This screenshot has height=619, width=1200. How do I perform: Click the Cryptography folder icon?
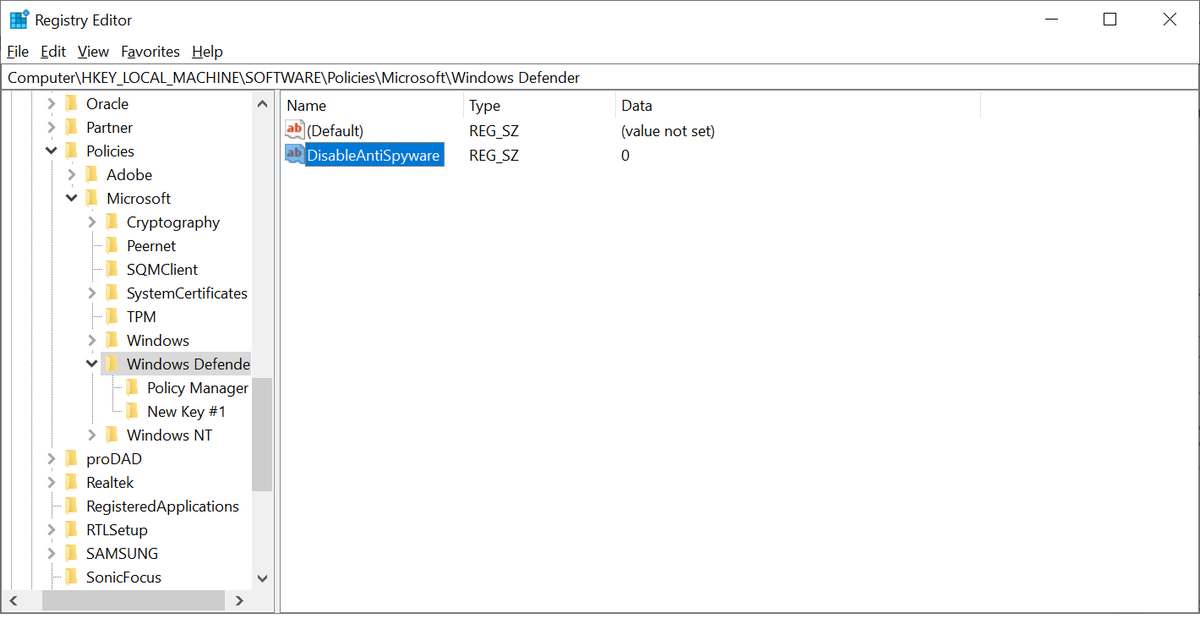pos(112,222)
